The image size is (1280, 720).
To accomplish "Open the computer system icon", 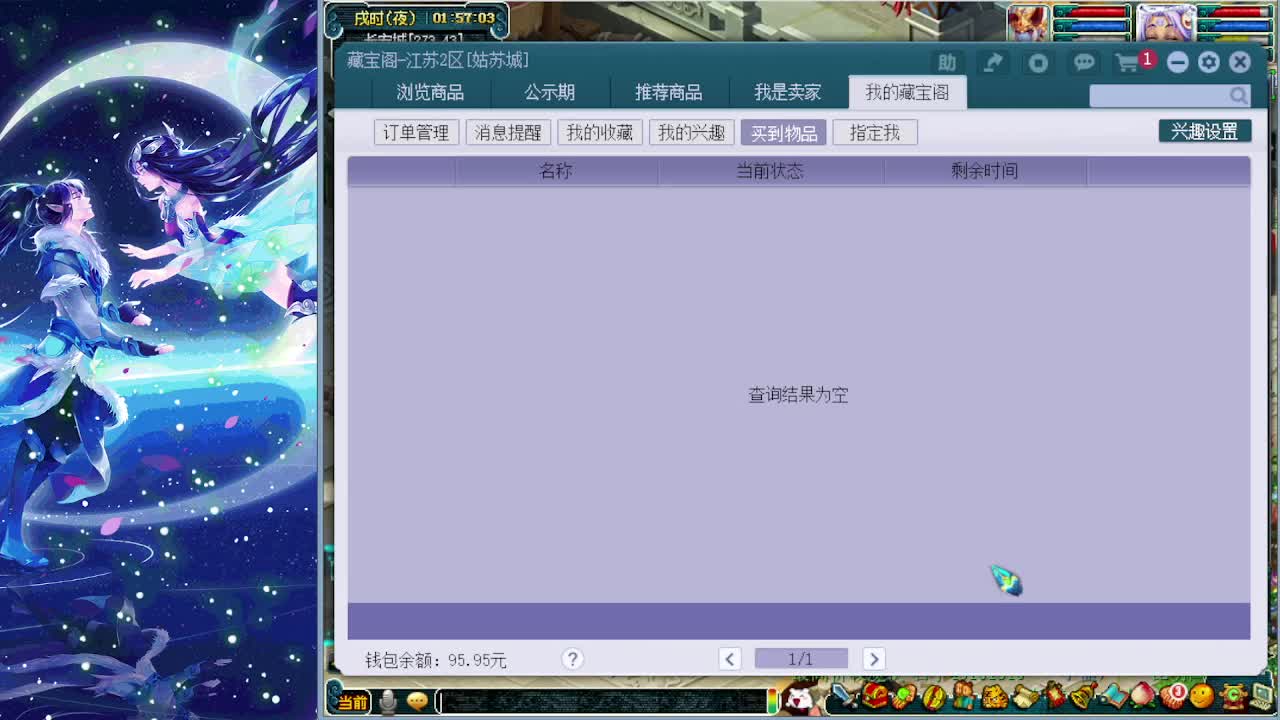I will [x=1261, y=695].
